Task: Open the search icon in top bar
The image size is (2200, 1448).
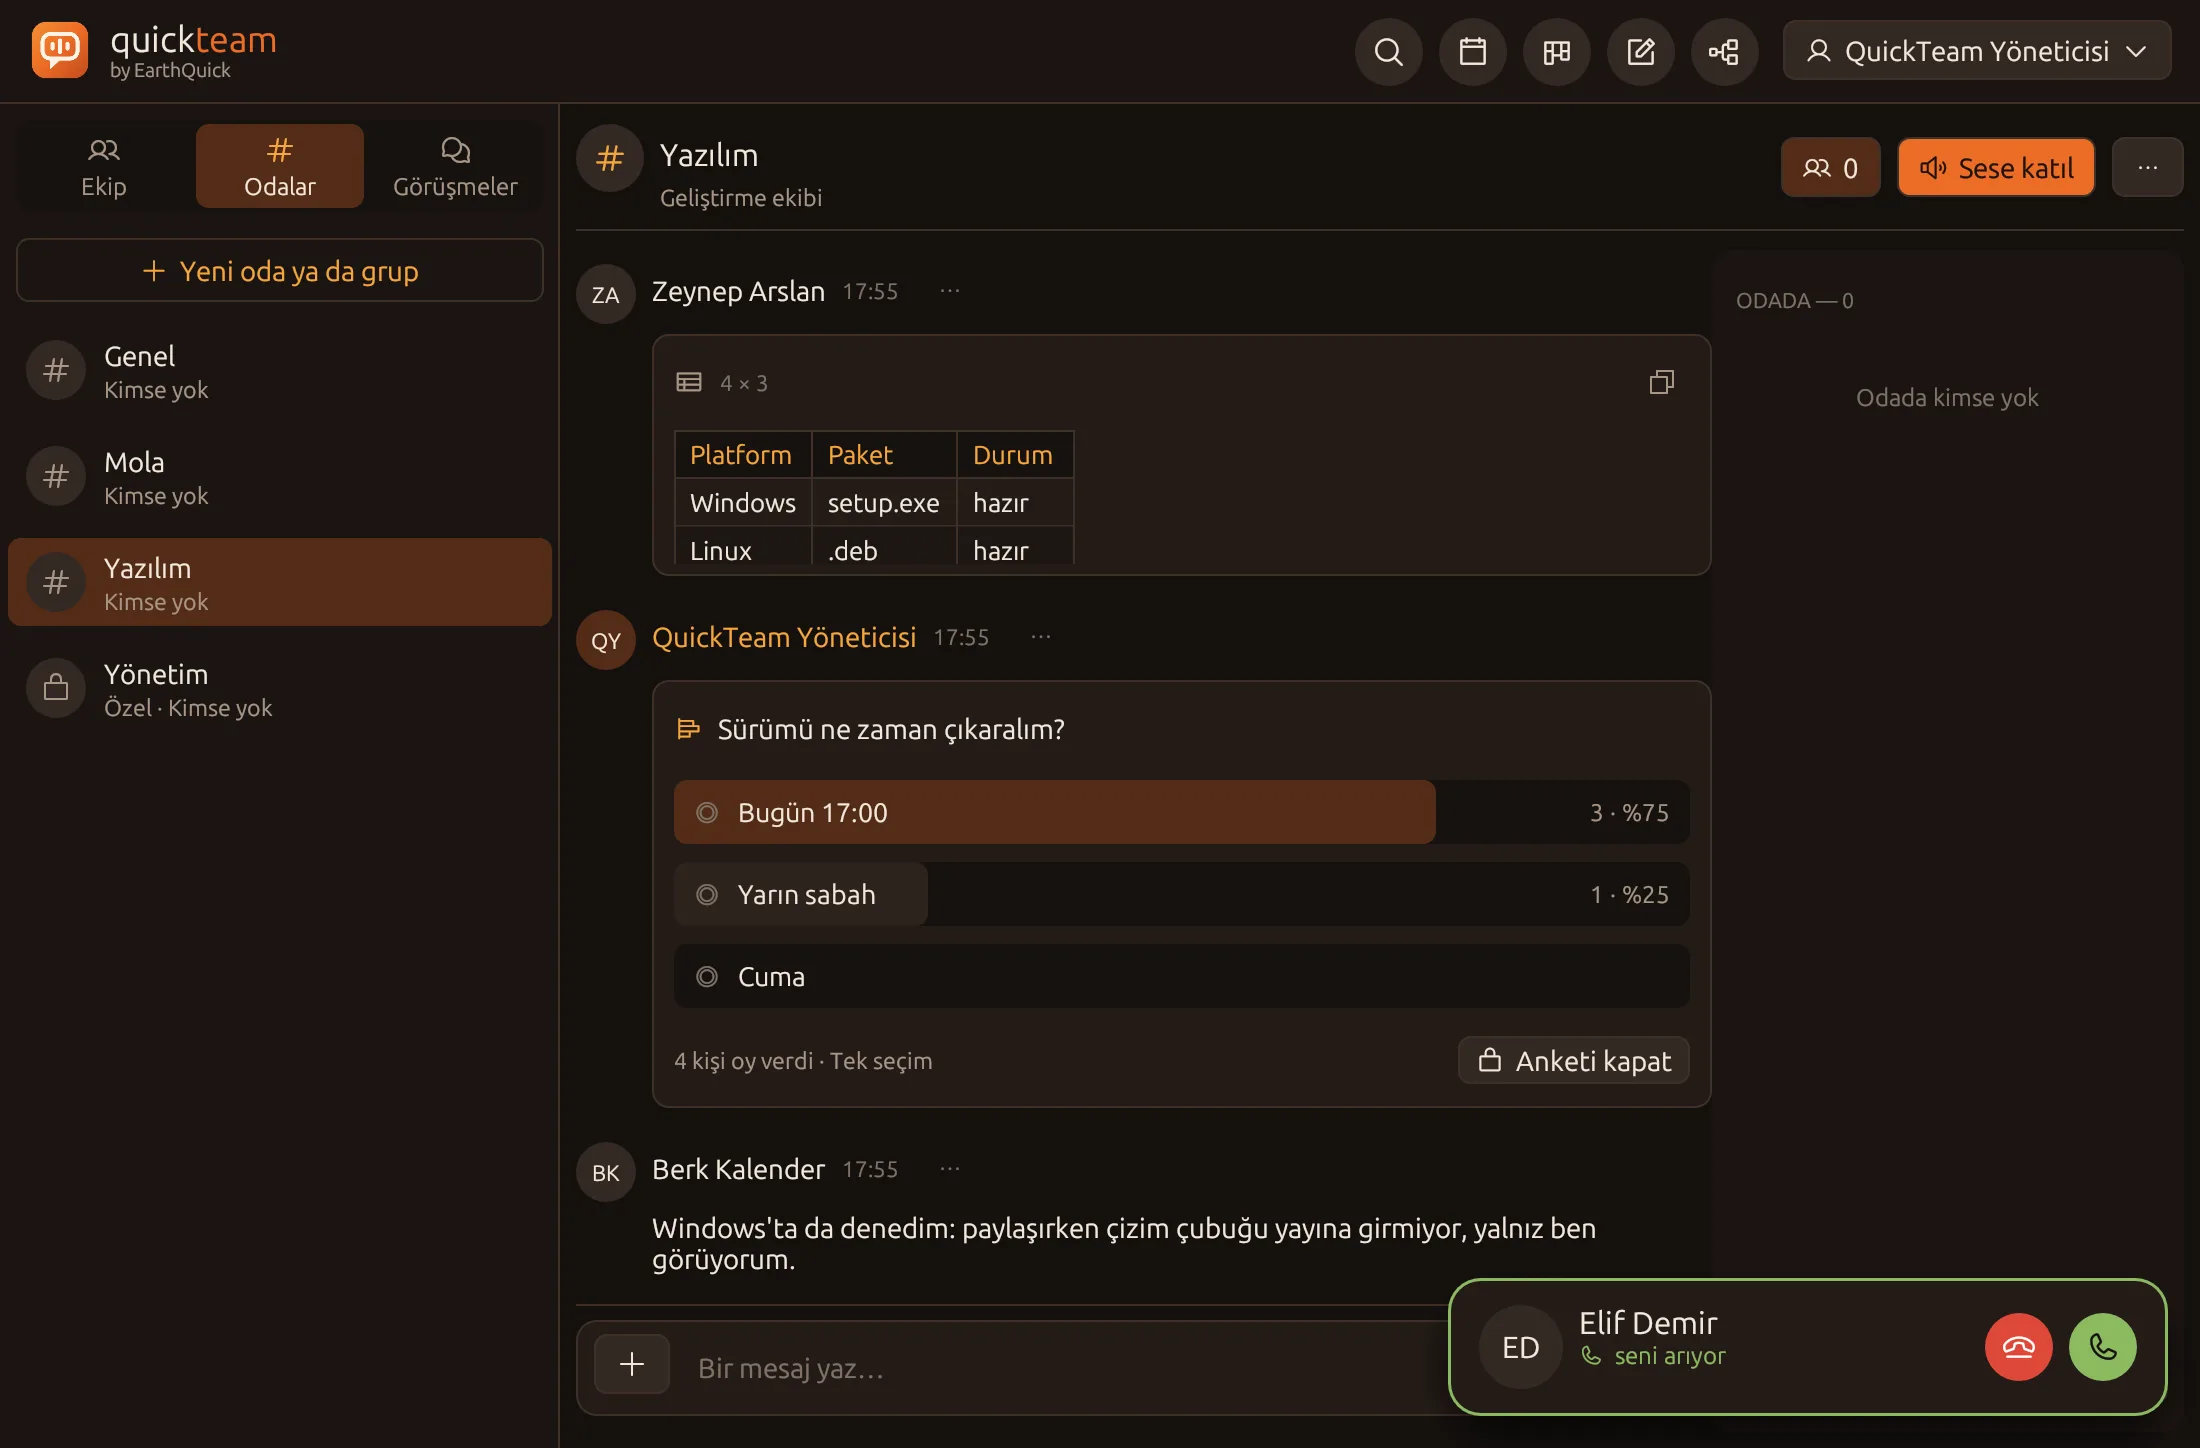Action: pos(1388,51)
